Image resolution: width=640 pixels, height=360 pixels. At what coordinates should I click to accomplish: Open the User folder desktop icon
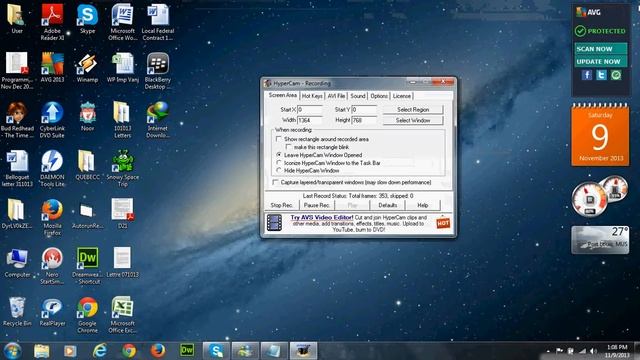[x=16, y=18]
